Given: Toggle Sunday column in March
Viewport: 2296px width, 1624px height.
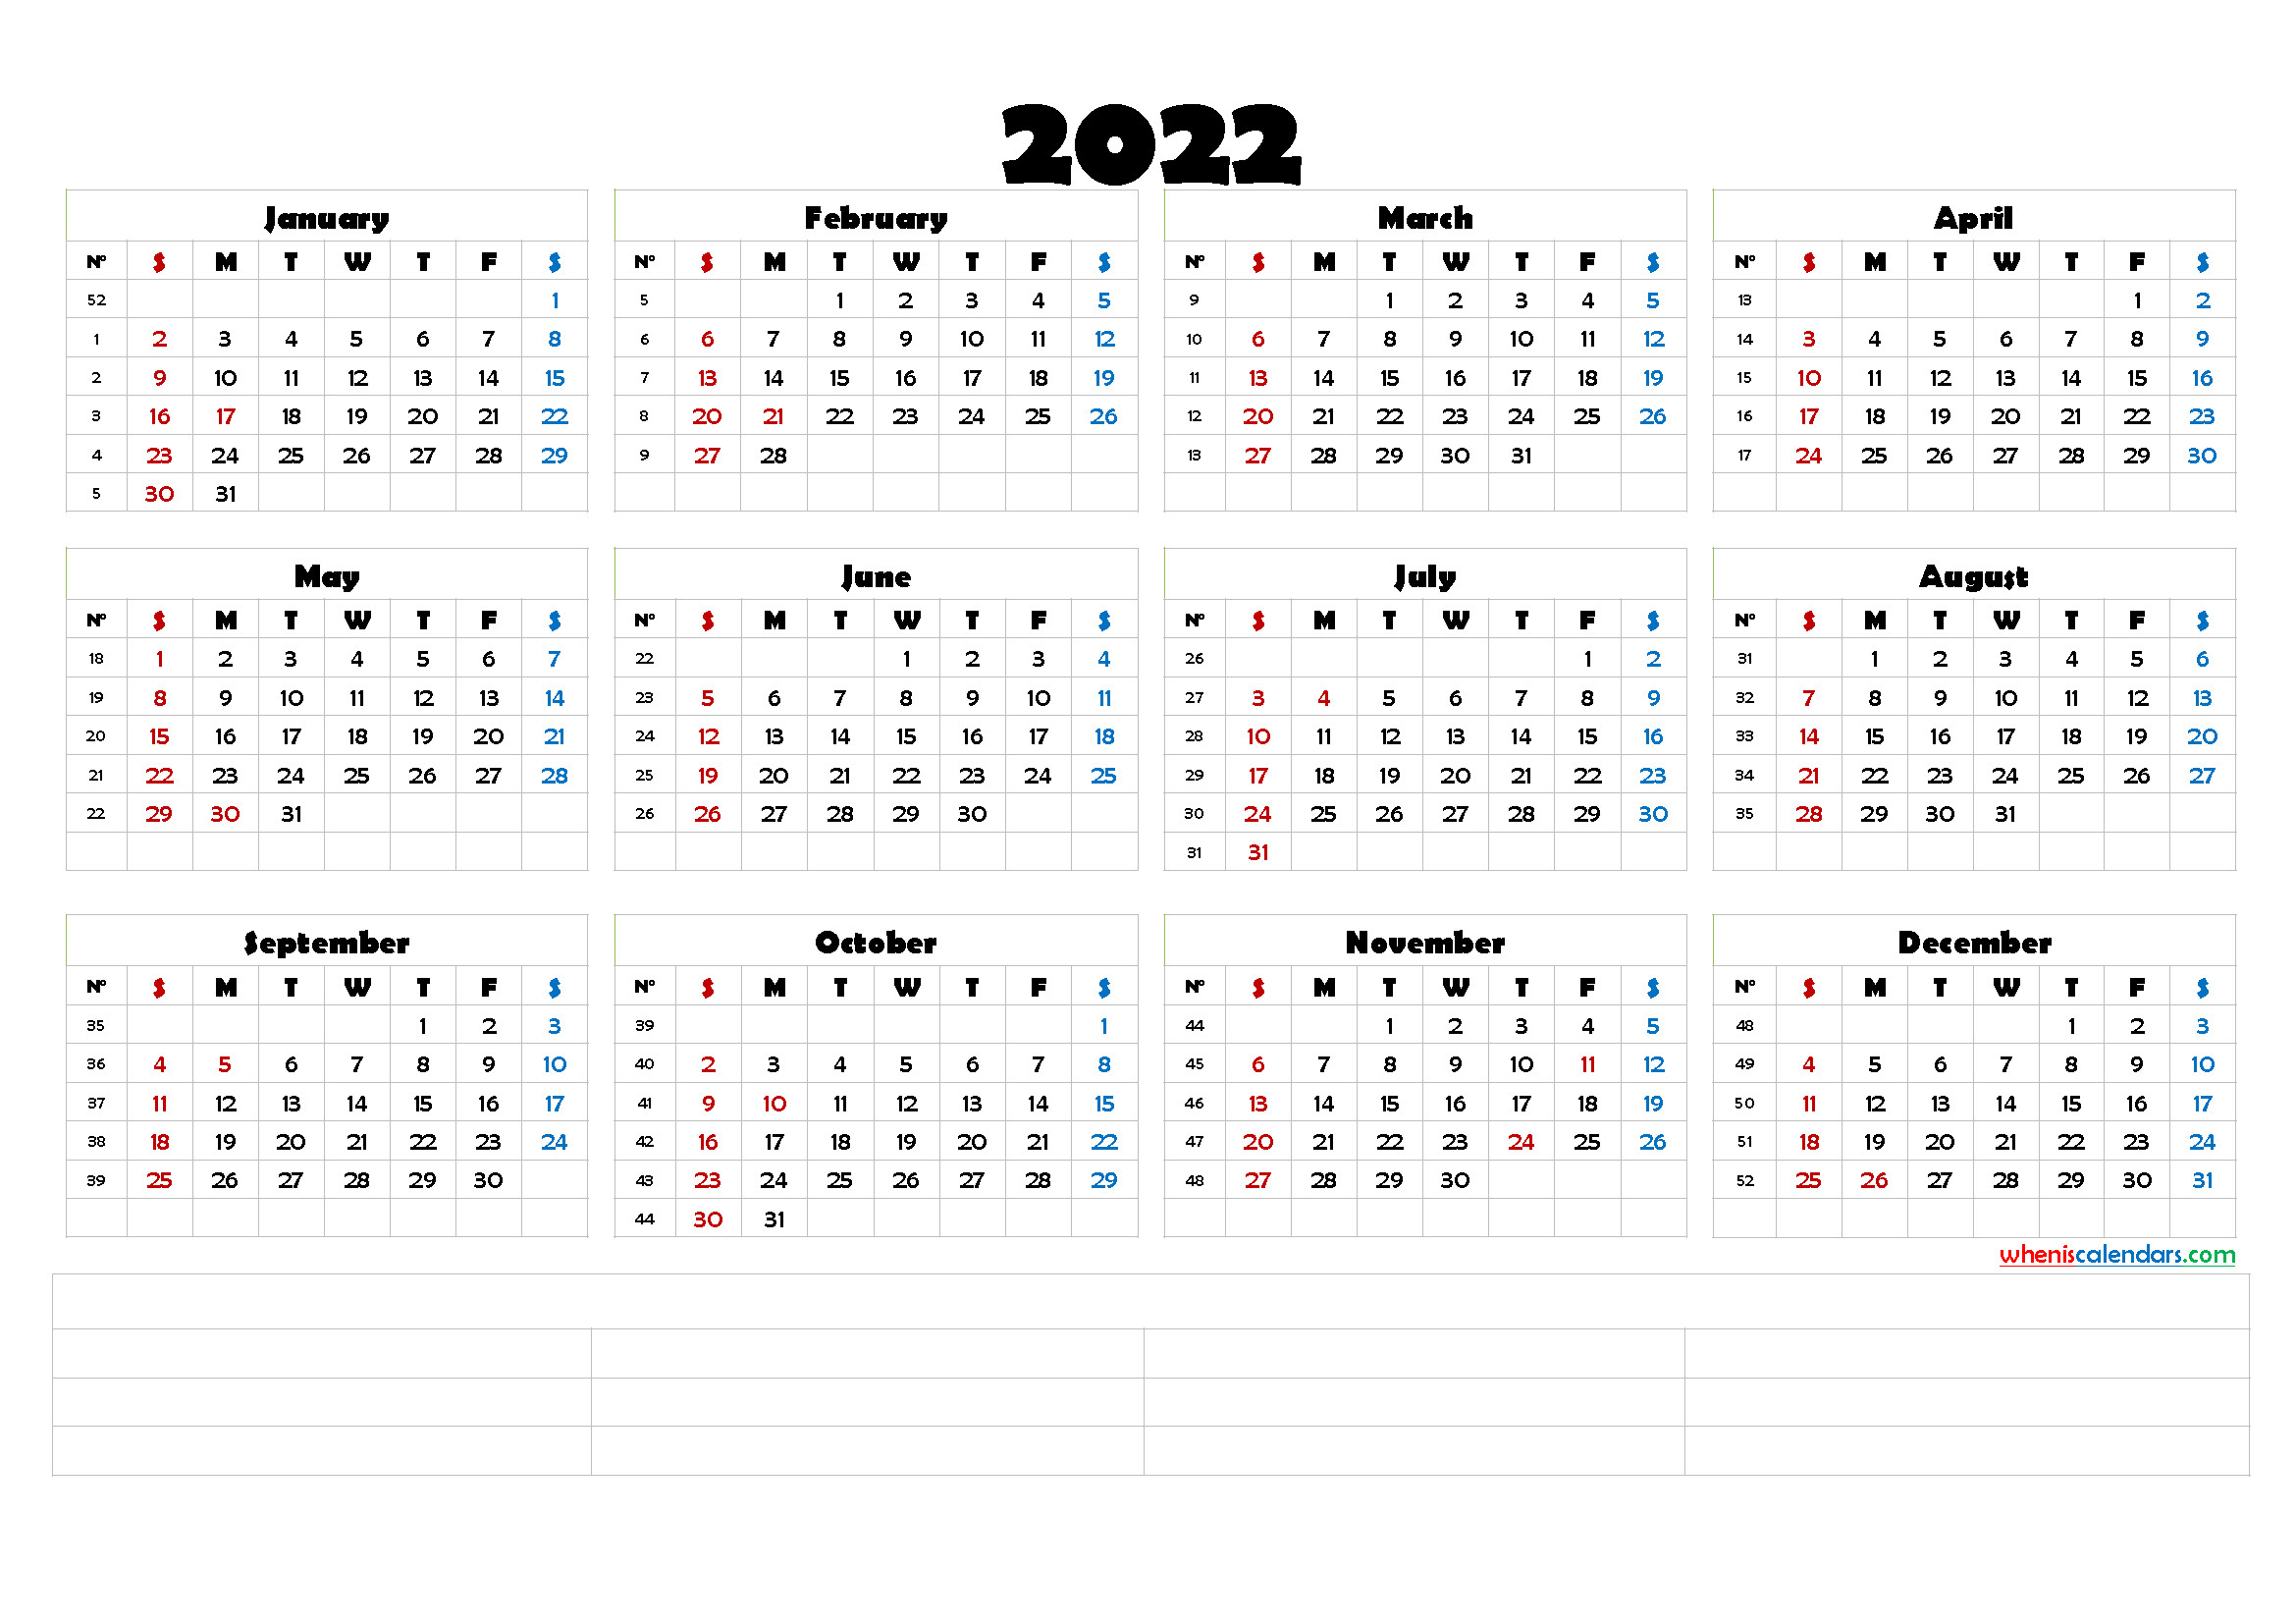Looking at the screenshot, I should pos(1230,256).
